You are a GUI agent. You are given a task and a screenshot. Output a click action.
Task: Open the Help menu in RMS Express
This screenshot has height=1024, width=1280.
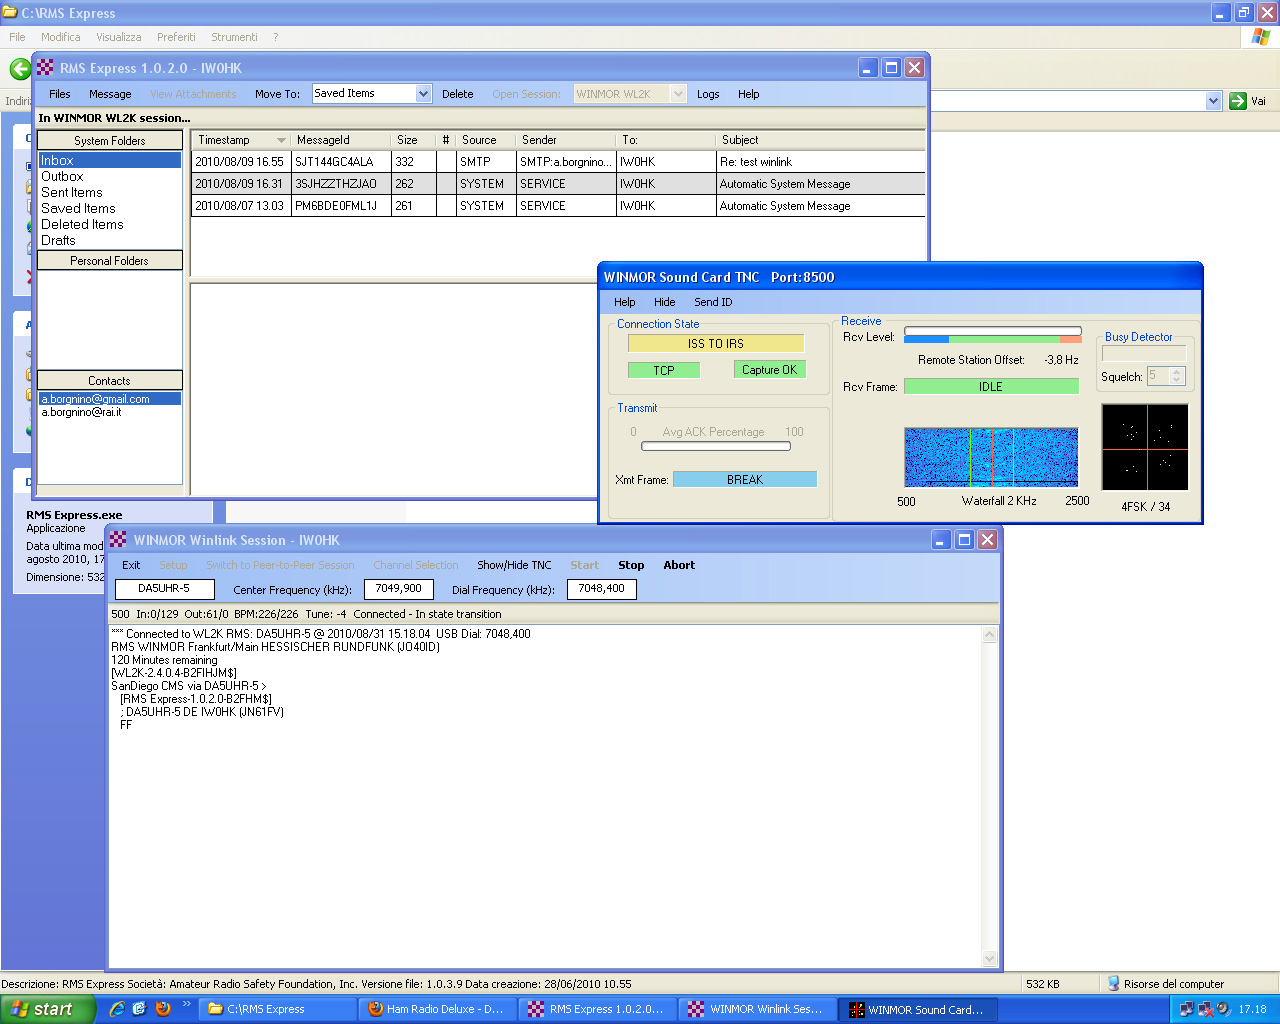point(748,94)
